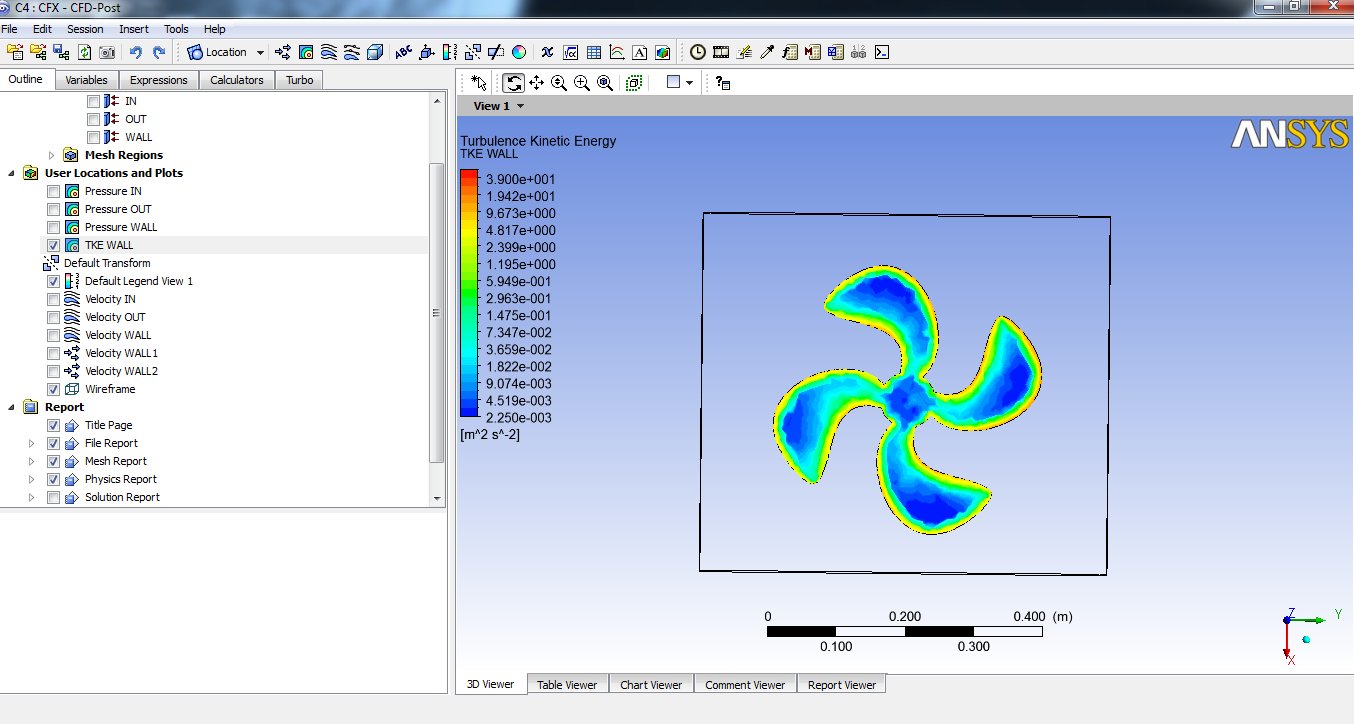
Task: Uncheck the TKE WALL contour checkbox
Action: (54, 245)
